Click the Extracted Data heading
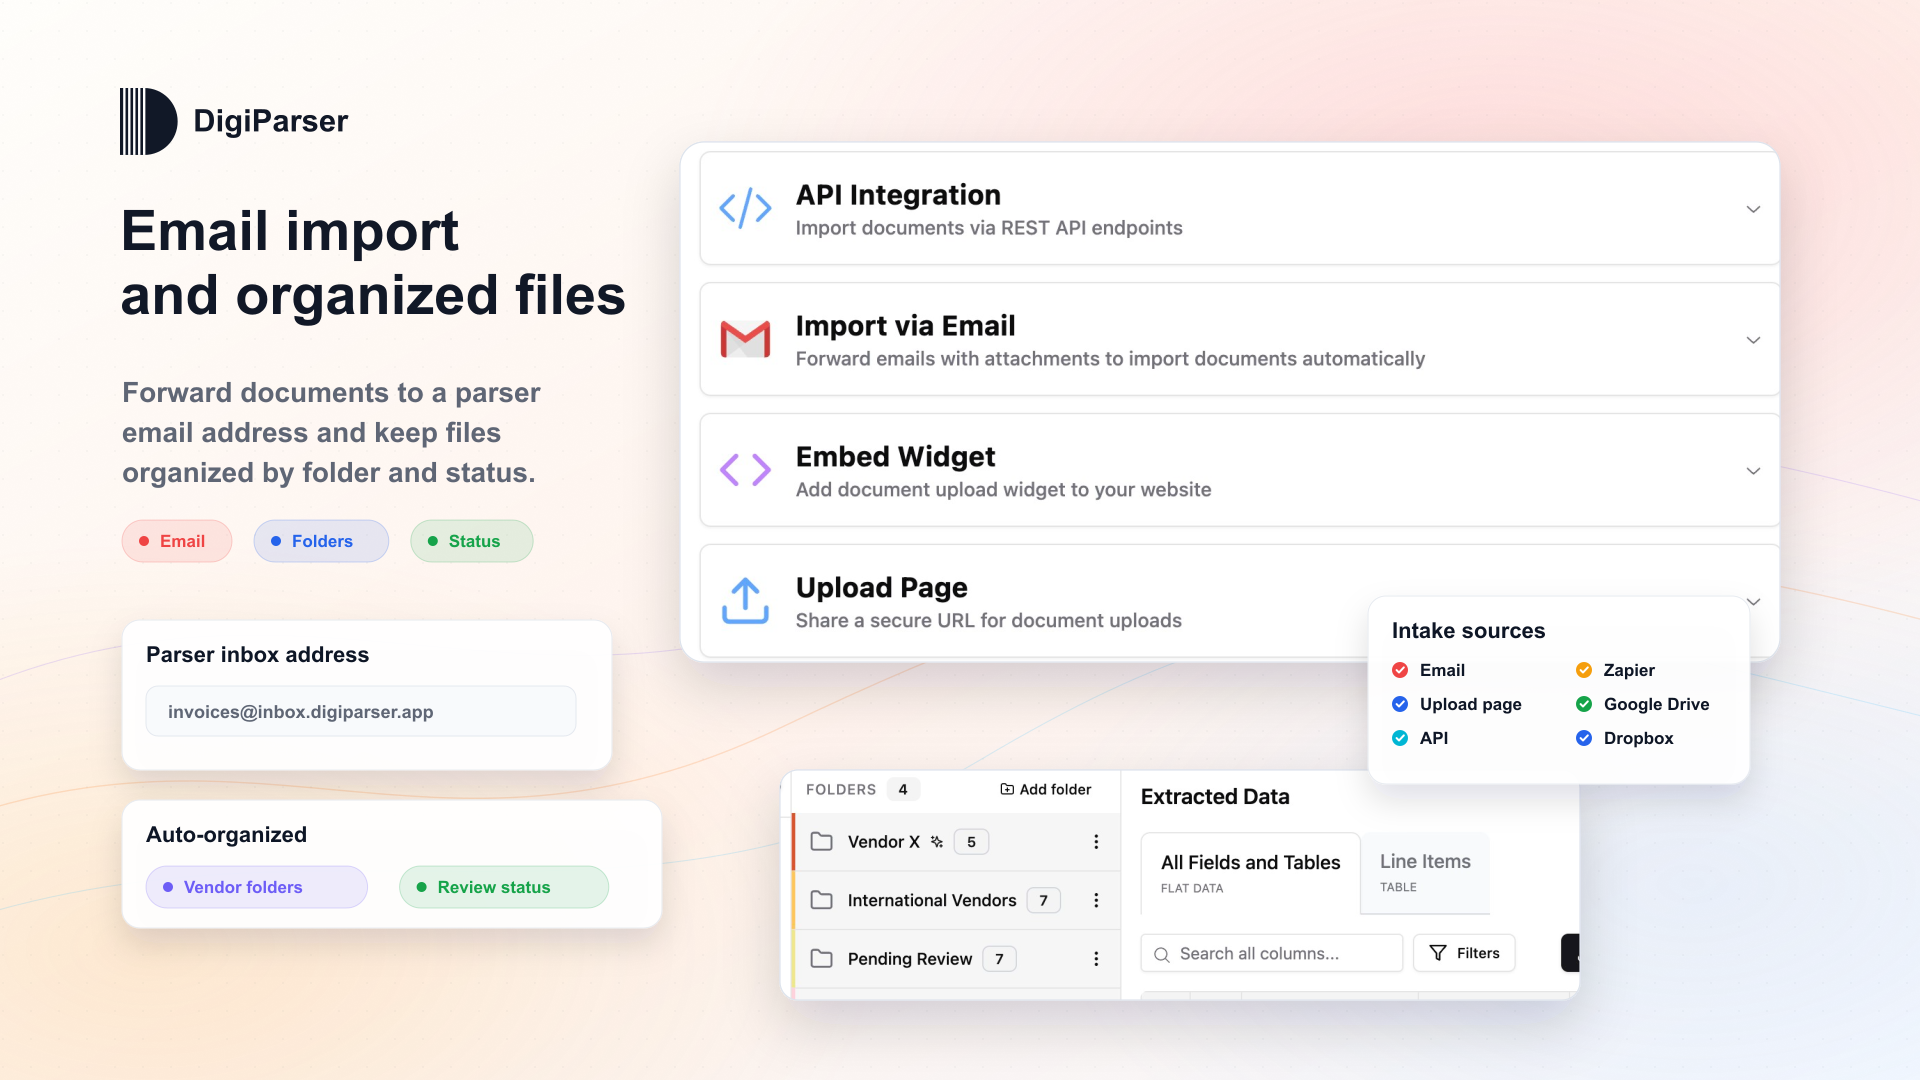Screen dimensions: 1920x1080 [1215, 797]
